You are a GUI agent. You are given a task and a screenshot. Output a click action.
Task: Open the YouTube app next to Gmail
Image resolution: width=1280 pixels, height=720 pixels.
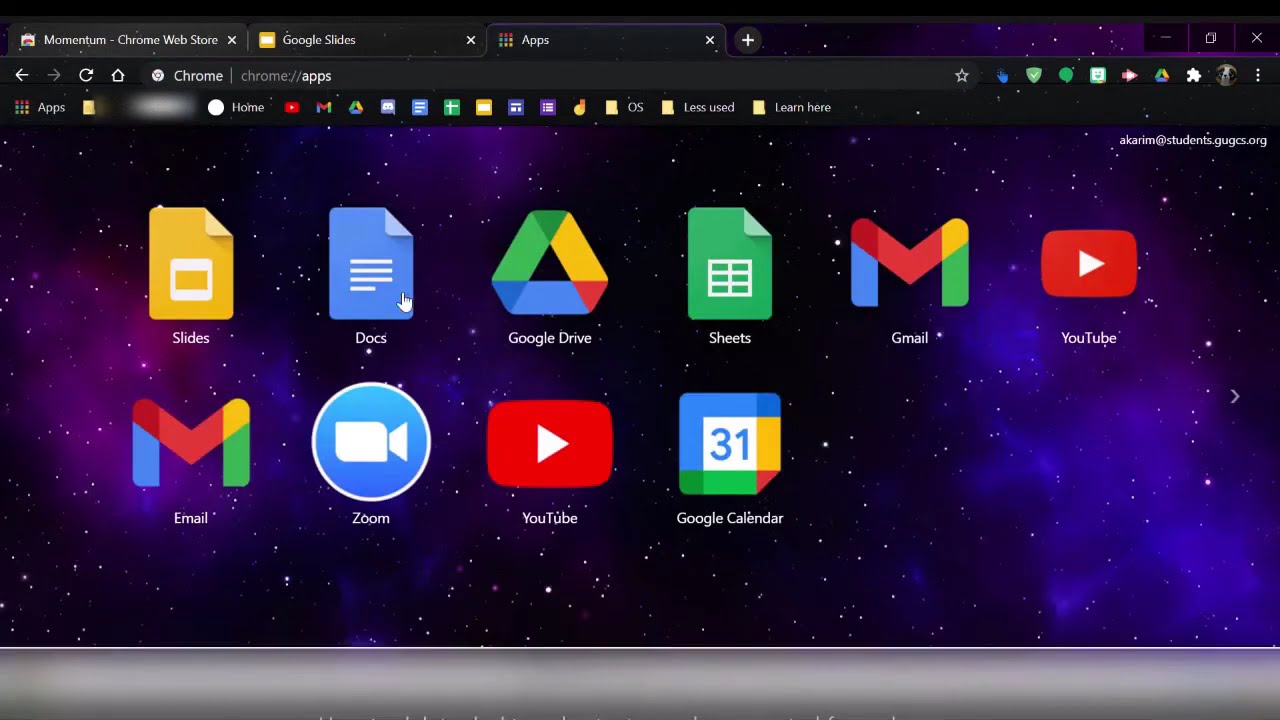(x=1089, y=263)
